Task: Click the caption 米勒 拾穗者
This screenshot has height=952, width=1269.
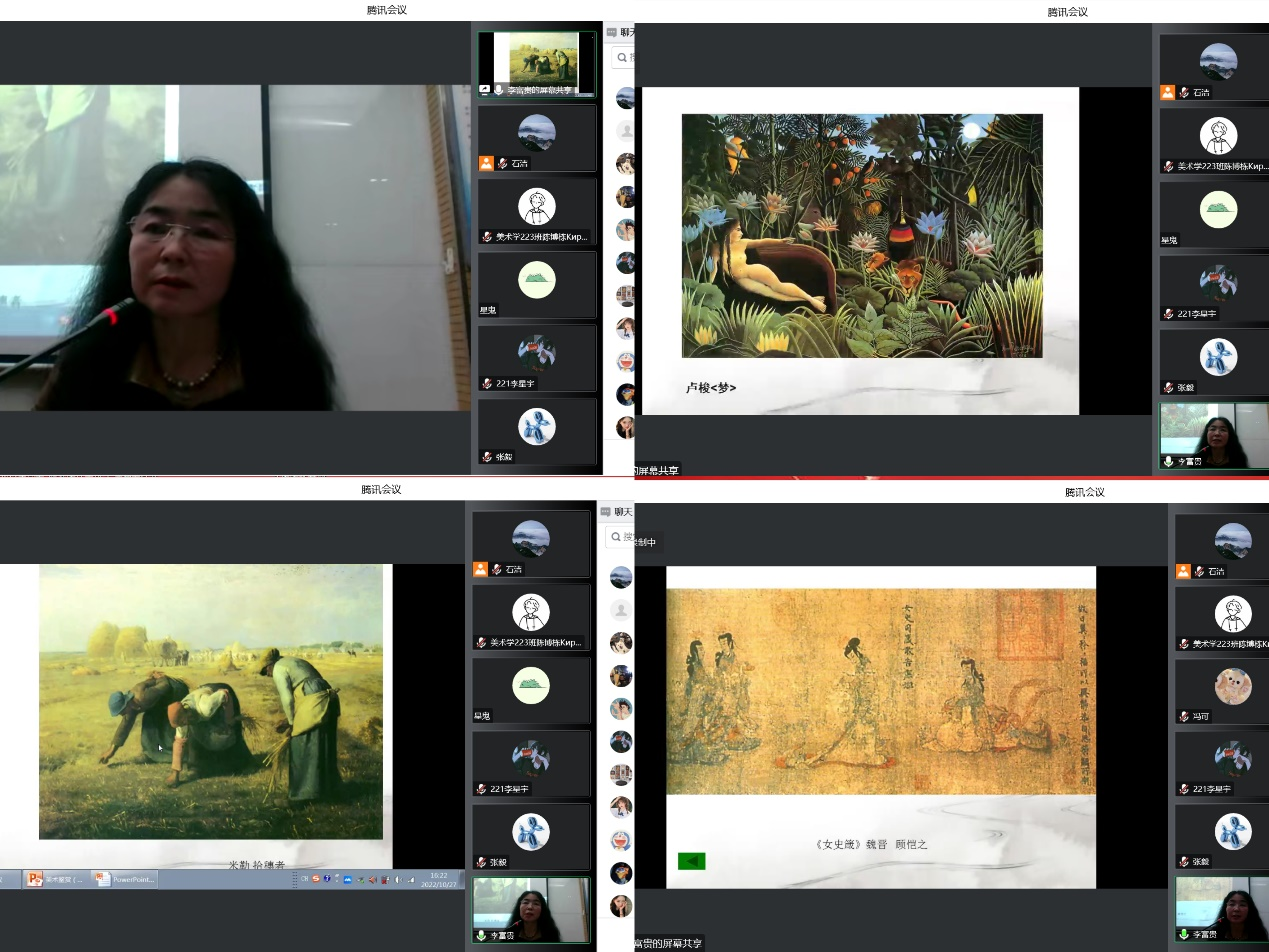Action: point(257,864)
